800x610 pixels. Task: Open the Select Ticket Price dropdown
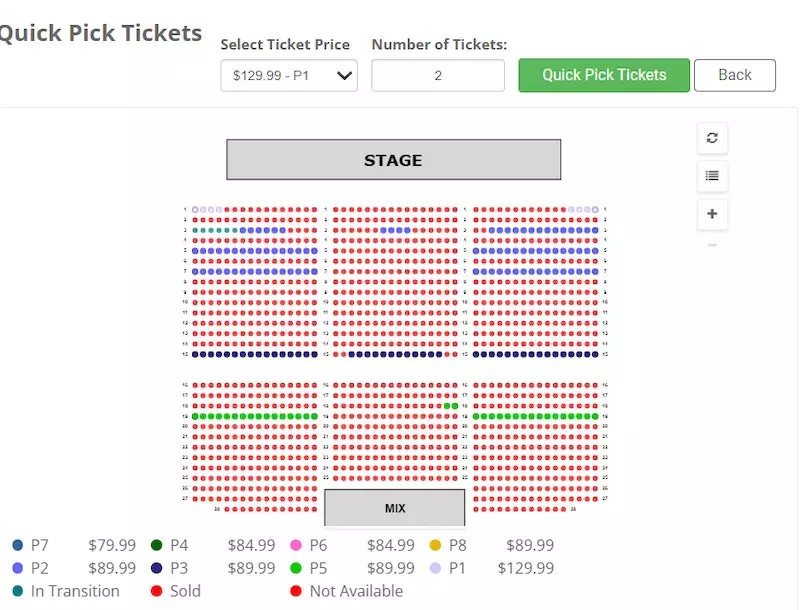coord(289,75)
